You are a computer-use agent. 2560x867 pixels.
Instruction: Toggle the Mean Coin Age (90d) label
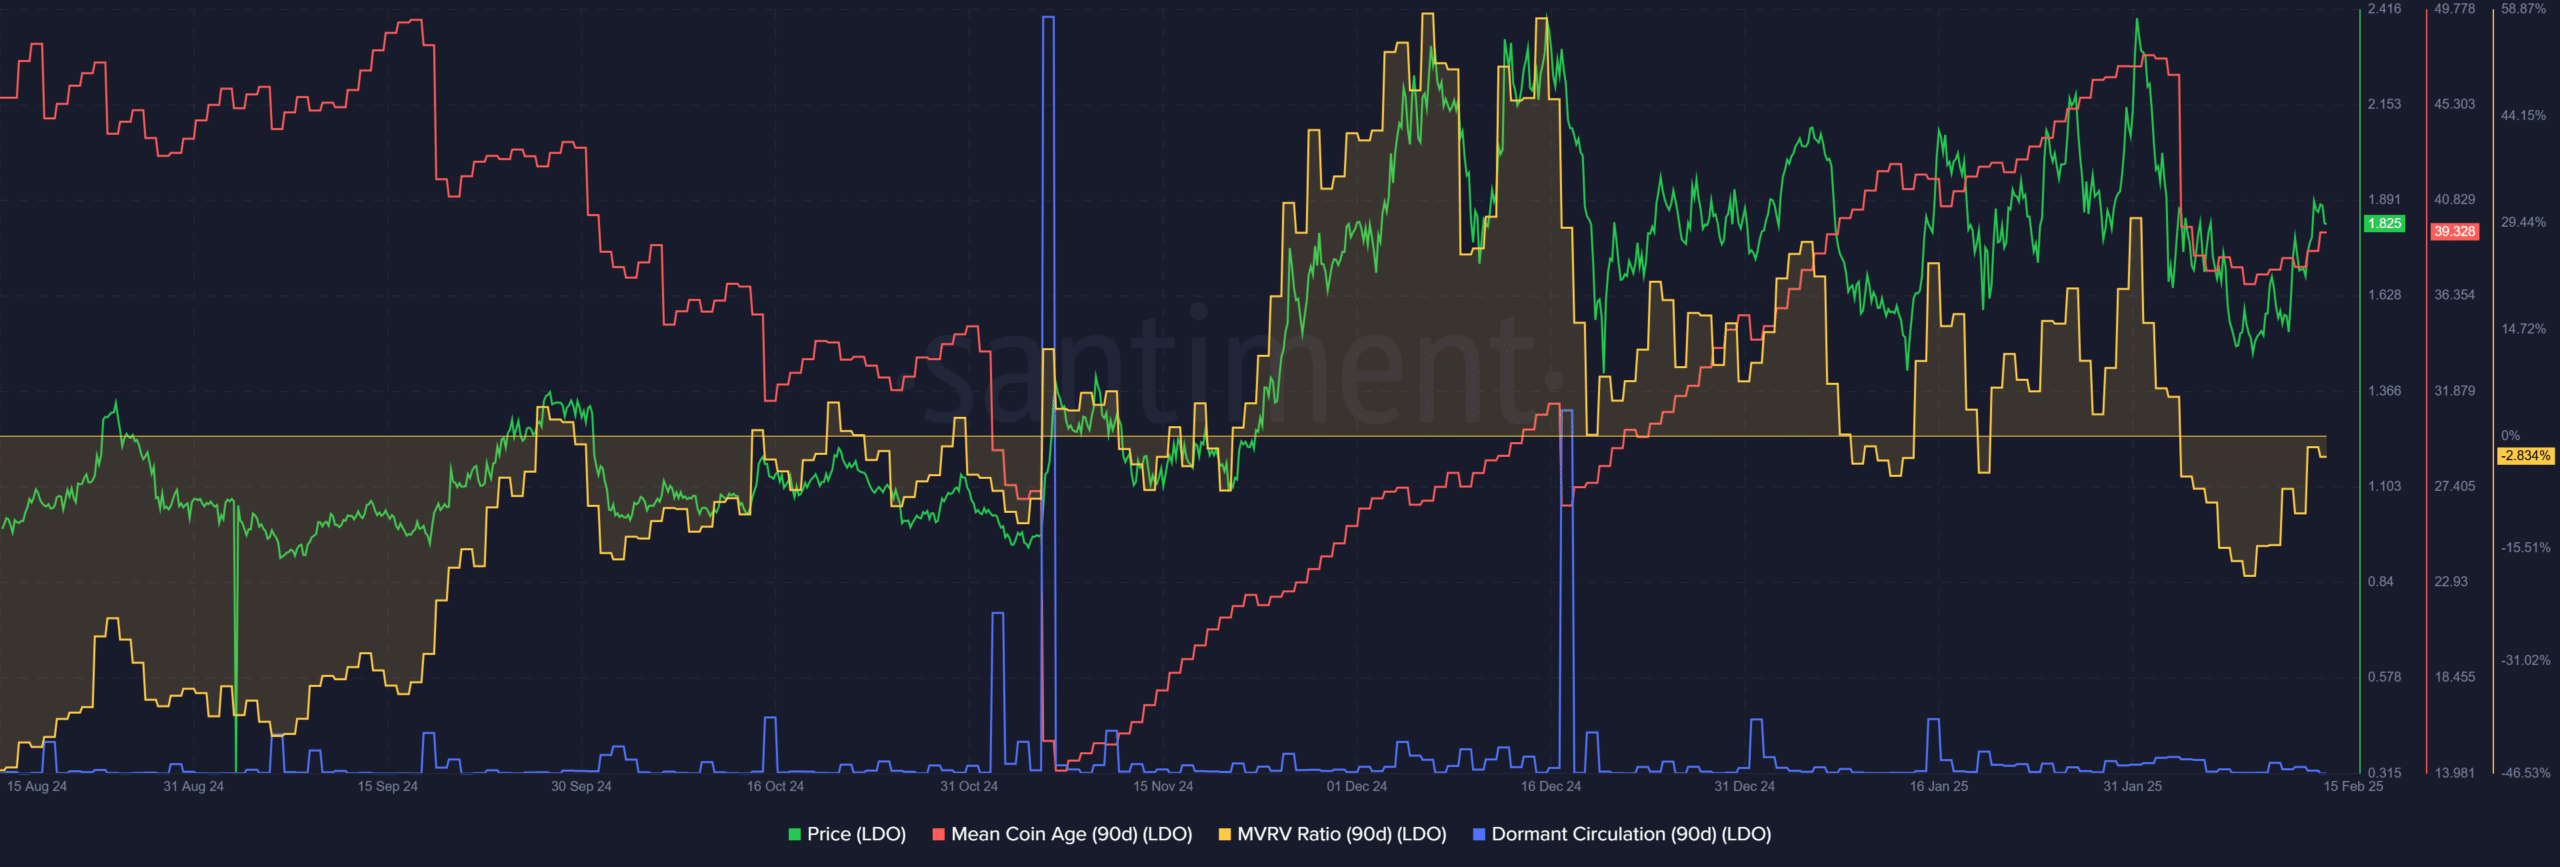click(x=1071, y=834)
